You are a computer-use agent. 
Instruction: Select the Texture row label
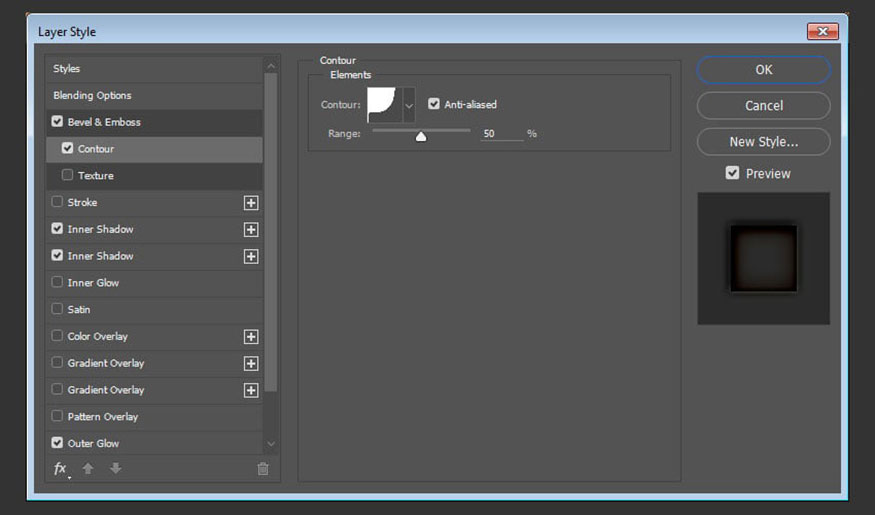[96, 176]
